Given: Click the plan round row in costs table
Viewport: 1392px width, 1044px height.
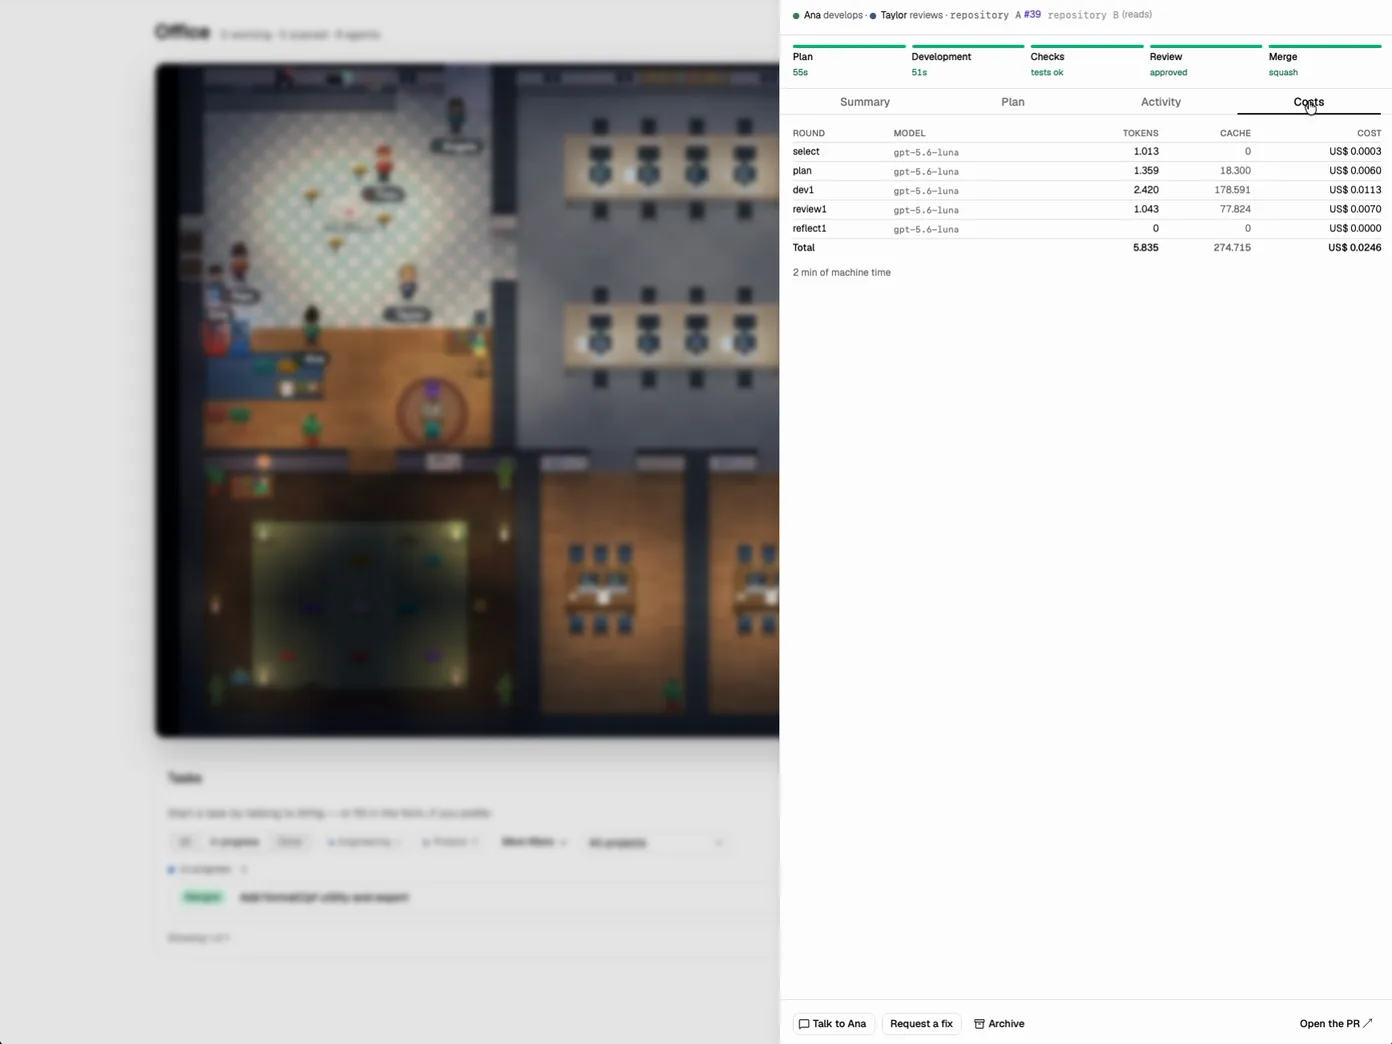Looking at the screenshot, I should [1087, 171].
